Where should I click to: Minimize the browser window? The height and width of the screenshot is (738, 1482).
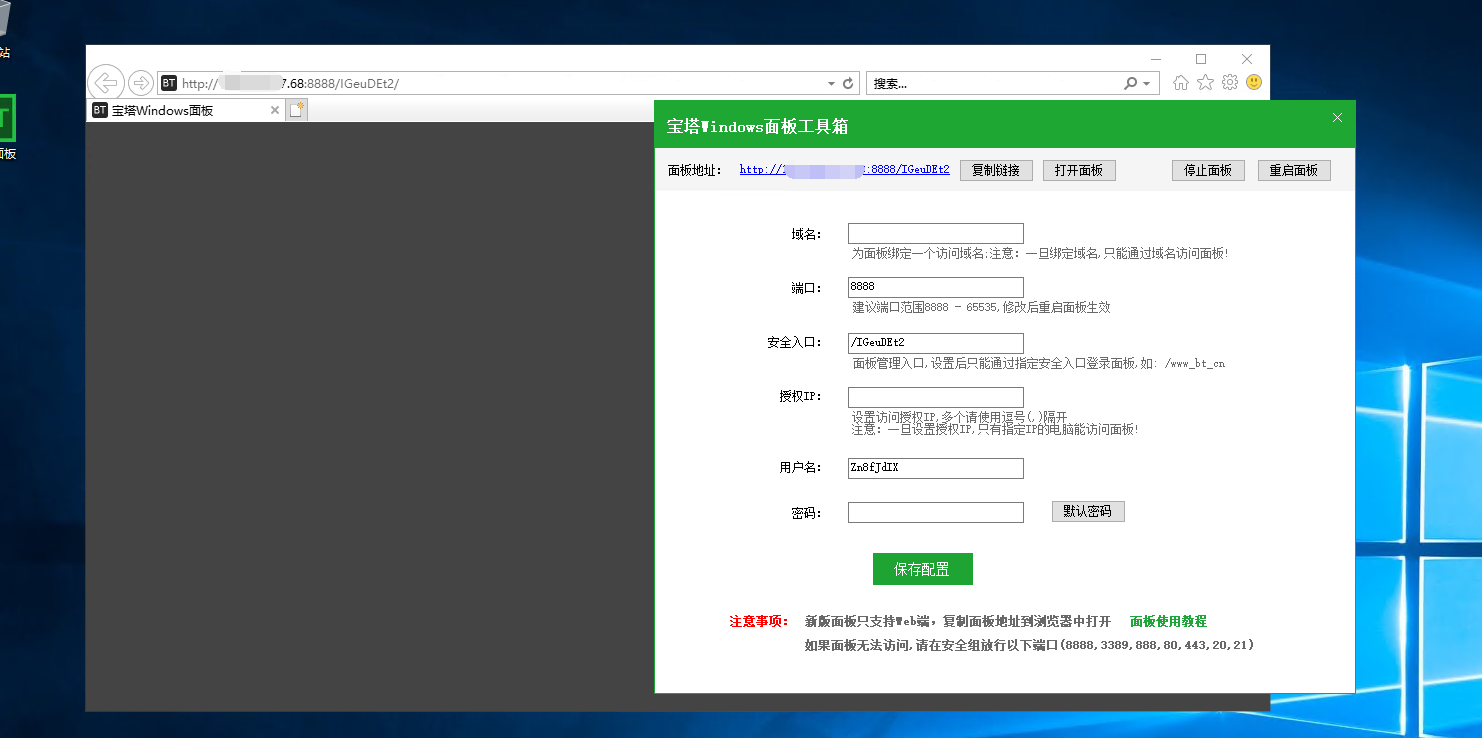point(1156,59)
